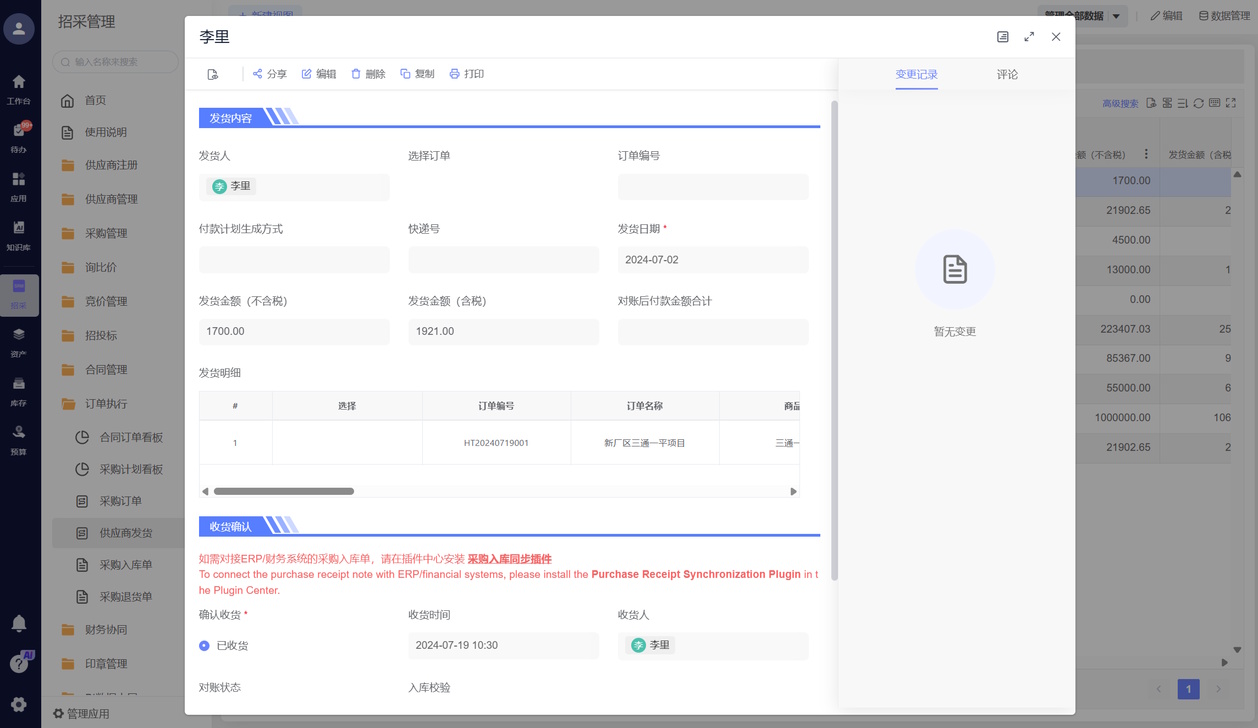The height and width of the screenshot is (728, 1258).
Task: Open the 采购入库同步插件 link
Action: coord(509,559)
